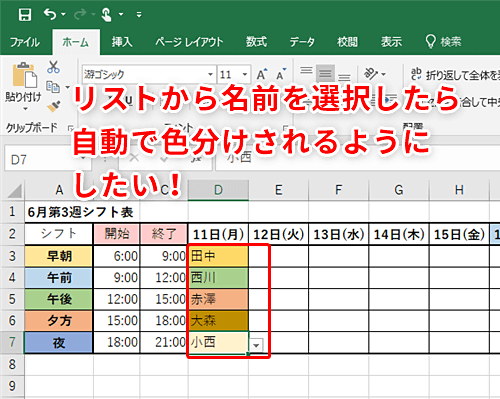This screenshot has height=399, width=500.
Task: Open the font size dropdown arrow
Action: 245,74
